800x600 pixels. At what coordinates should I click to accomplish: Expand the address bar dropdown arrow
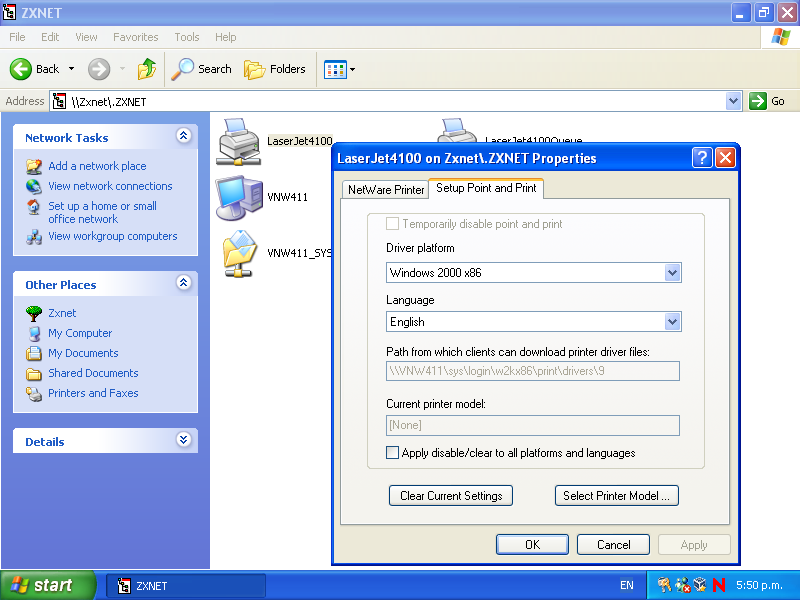point(733,101)
